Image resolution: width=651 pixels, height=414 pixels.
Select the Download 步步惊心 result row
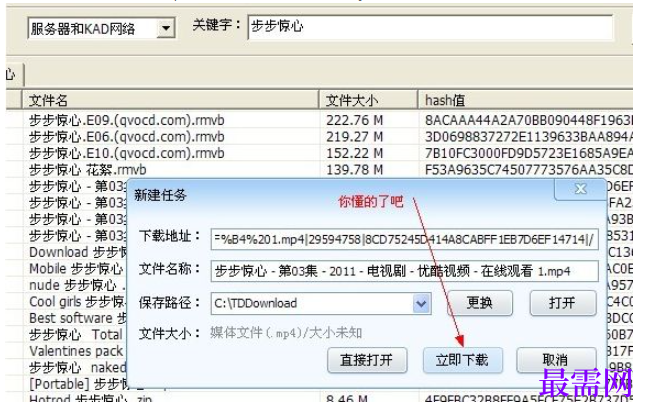[x=78, y=252]
